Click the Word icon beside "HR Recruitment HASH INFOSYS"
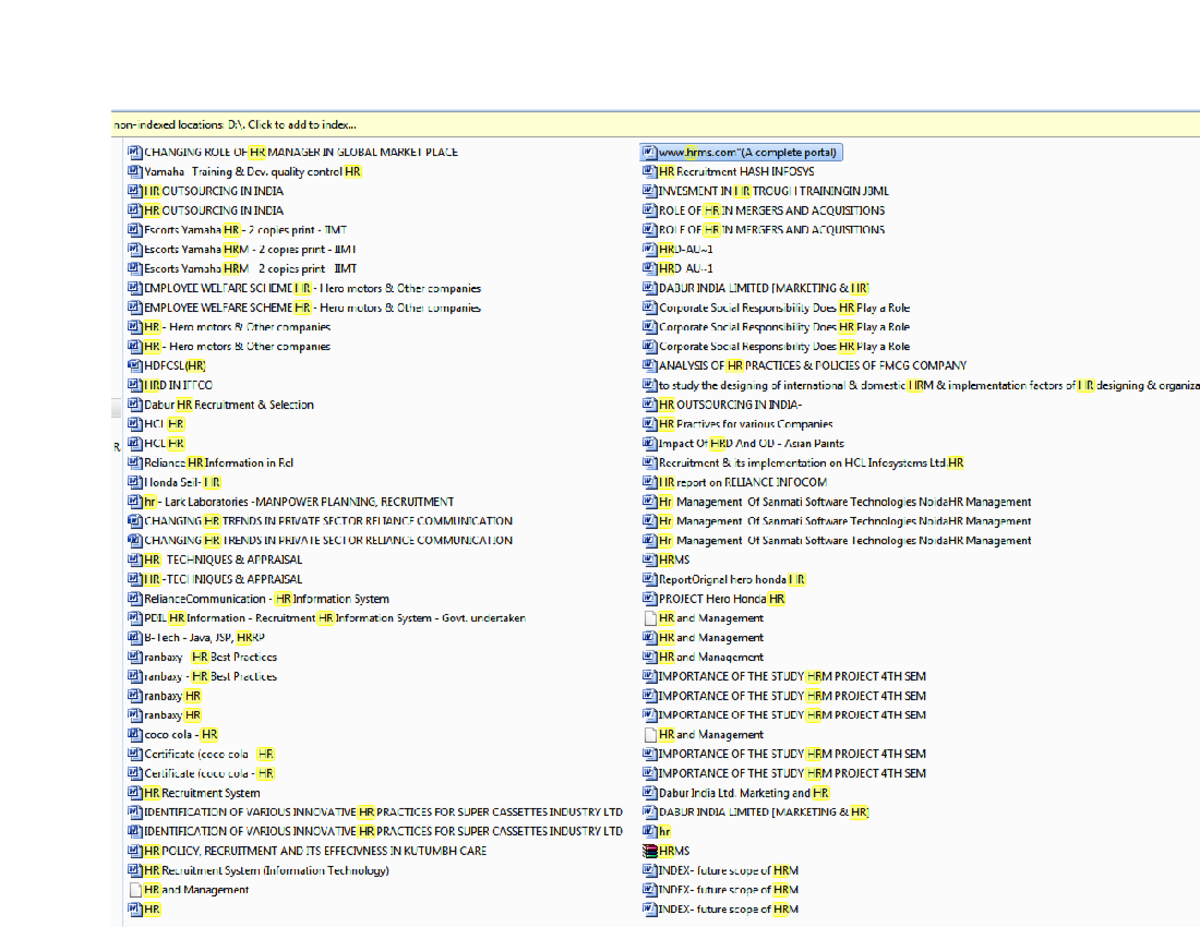 tap(650, 171)
